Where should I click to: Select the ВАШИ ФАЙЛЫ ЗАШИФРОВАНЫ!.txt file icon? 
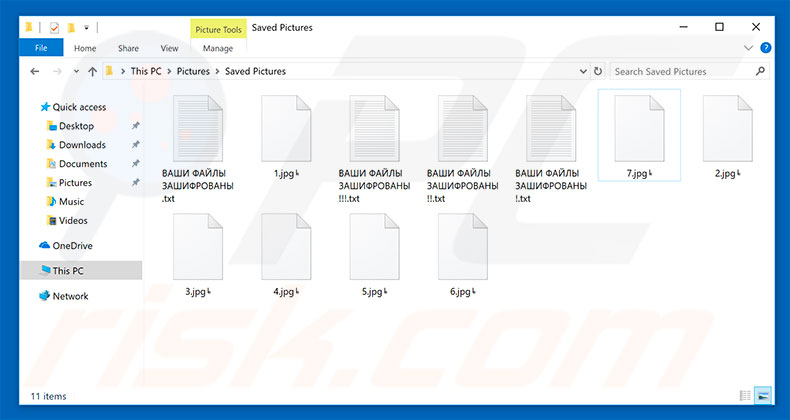tap(551, 128)
